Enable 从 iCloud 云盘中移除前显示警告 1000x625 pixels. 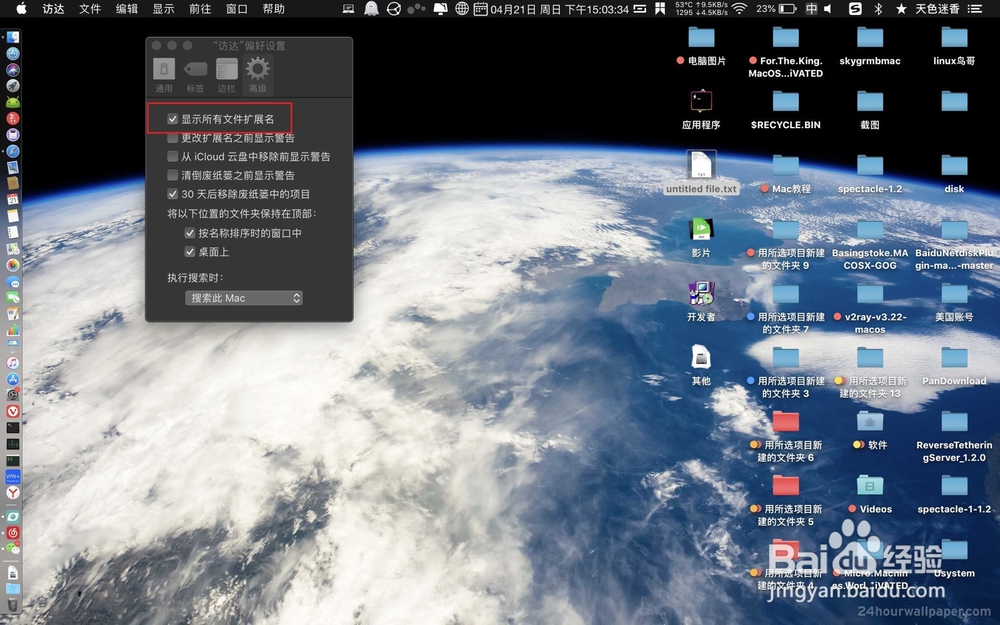point(172,156)
